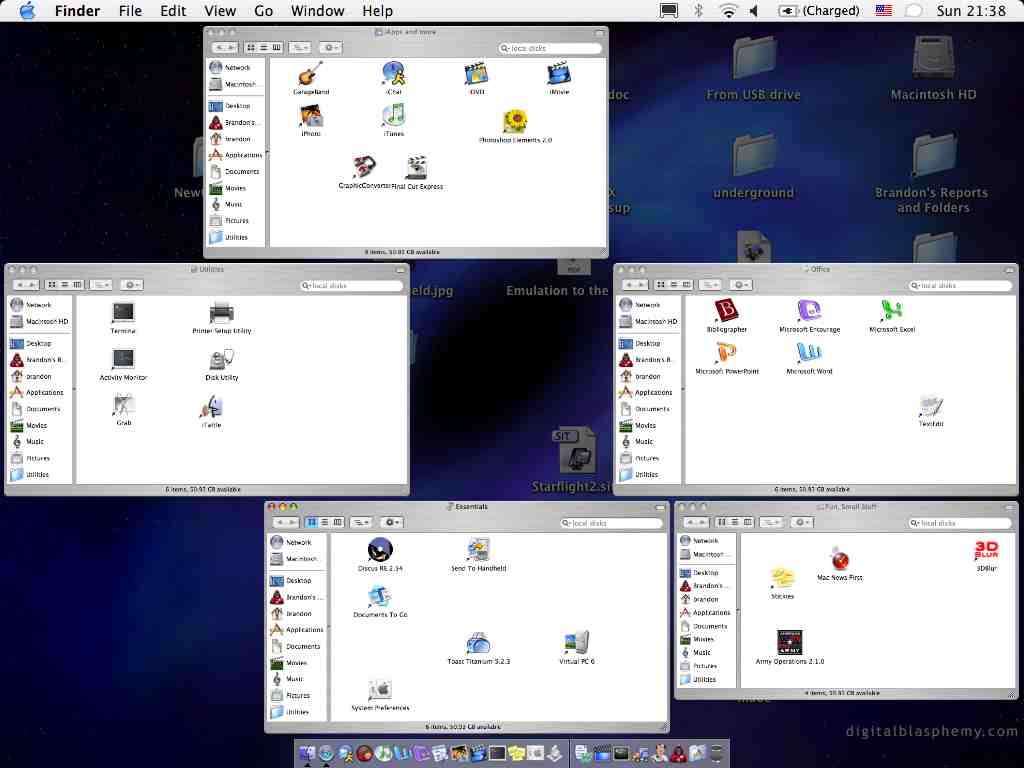Click the Essentials window search field
The width and height of the screenshot is (1024, 768).
611,523
